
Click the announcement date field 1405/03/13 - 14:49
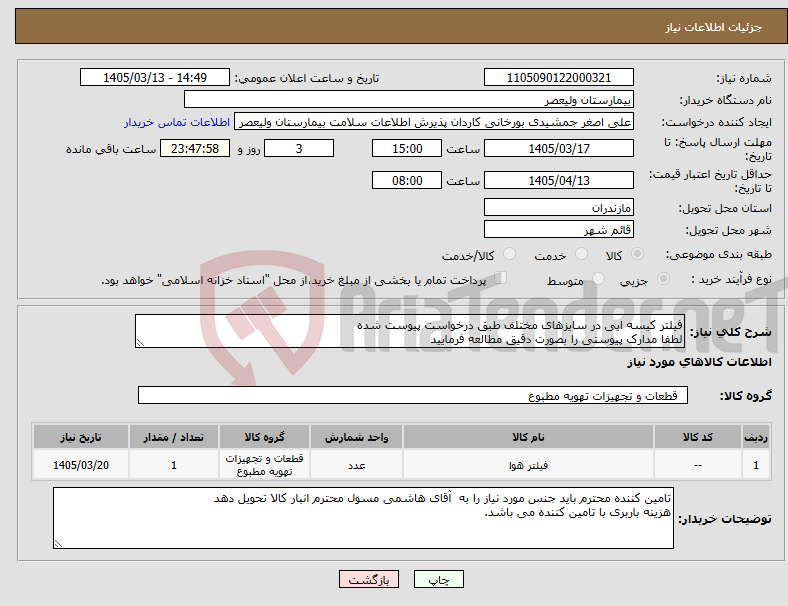pos(155,78)
